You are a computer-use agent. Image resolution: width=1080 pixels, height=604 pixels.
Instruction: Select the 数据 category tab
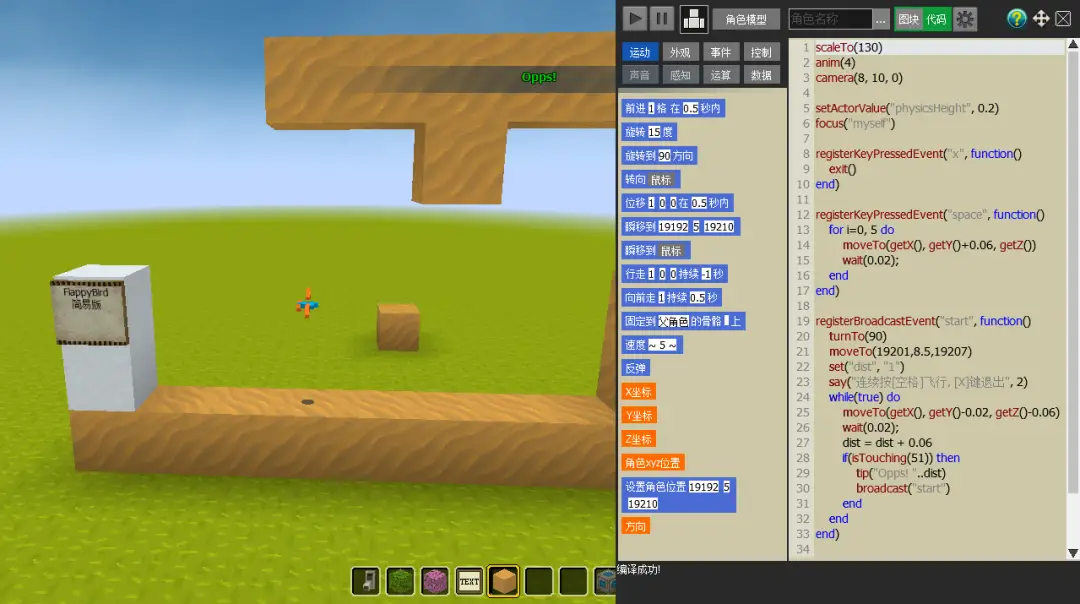[x=761, y=75]
